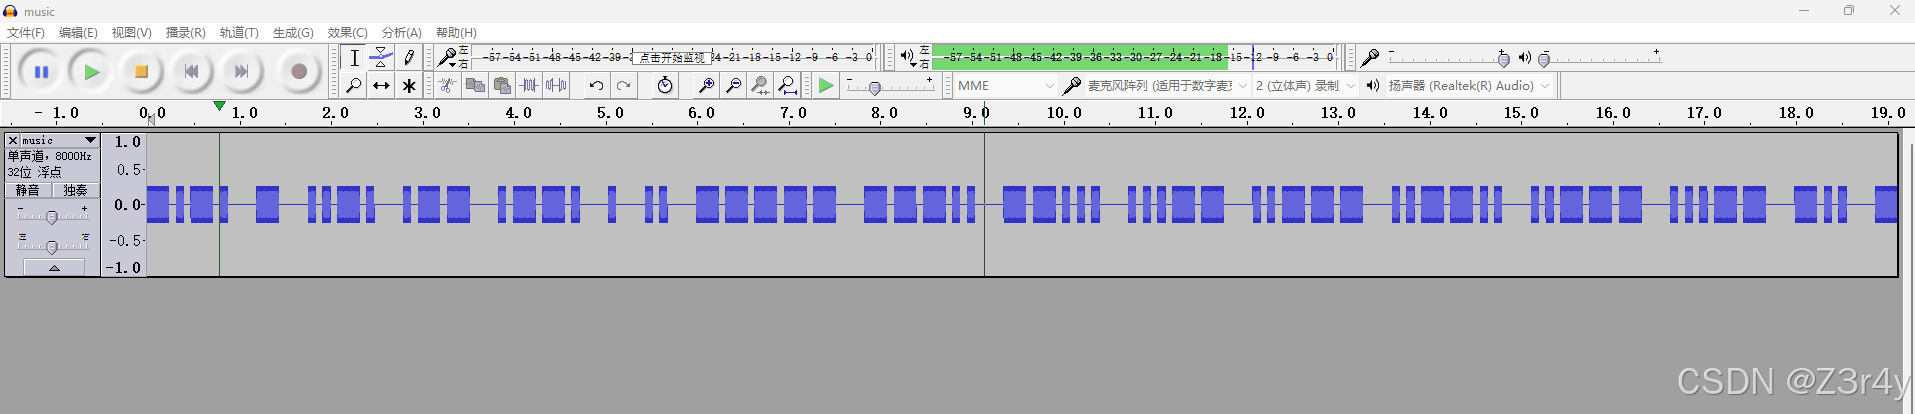Select the Zoom (magnifier) tool
This screenshot has height=414, width=1915.
coord(354,86)
